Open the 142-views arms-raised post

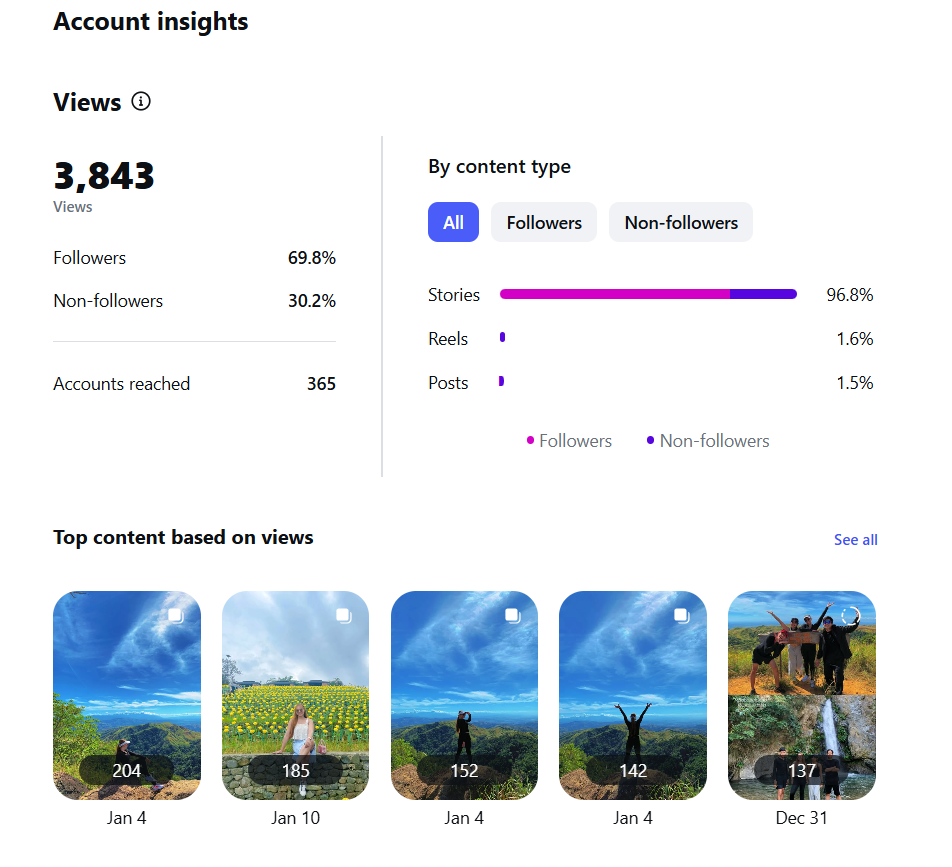[633, 695]
